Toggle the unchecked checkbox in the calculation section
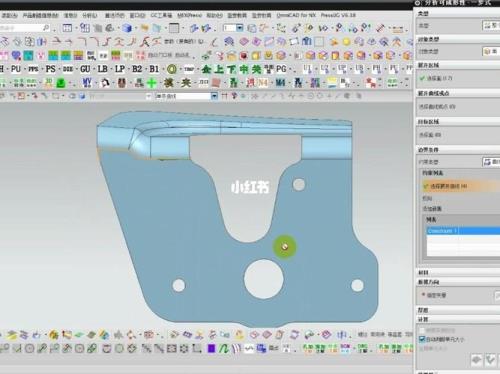 (x=422, y=330)
